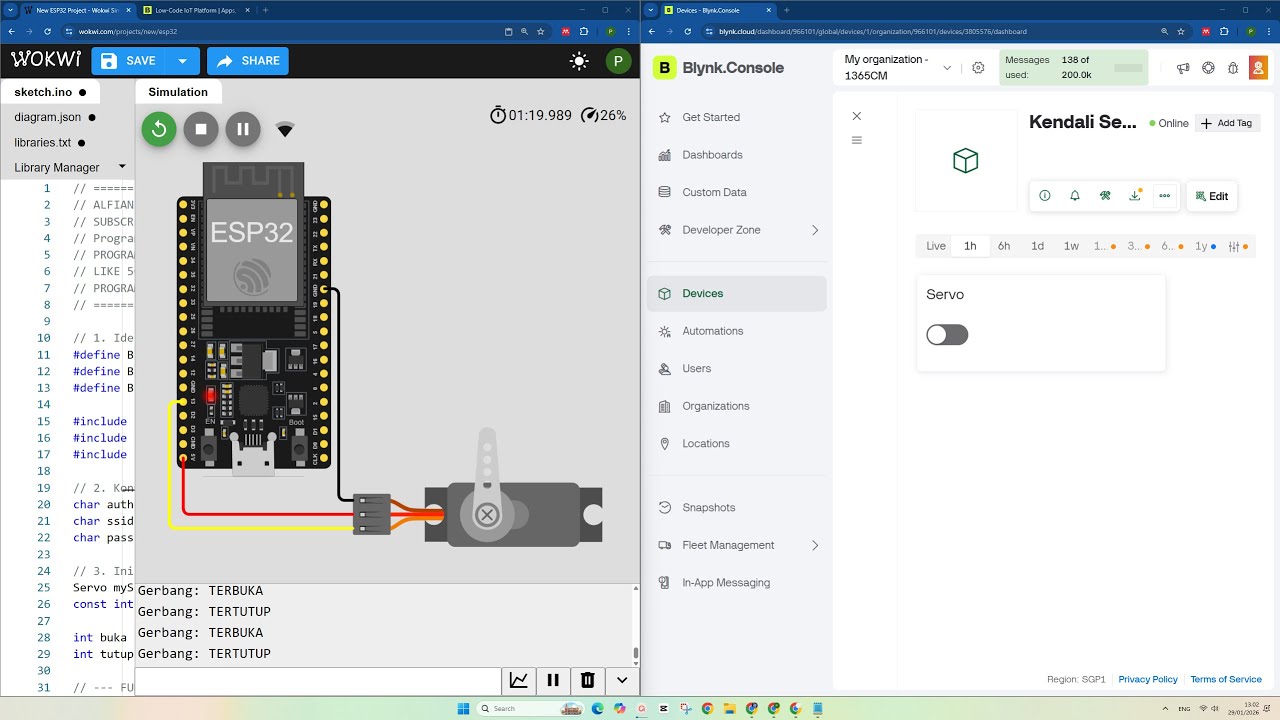Viewport: 1280px width, 720px height.
Task: Restart the Wokwi simulation
Action: point(159,129)
